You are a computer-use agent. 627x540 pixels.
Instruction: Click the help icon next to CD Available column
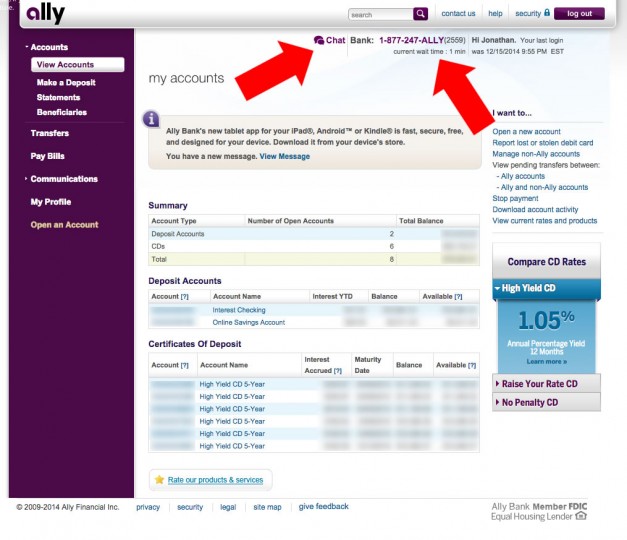click(472, 365)
